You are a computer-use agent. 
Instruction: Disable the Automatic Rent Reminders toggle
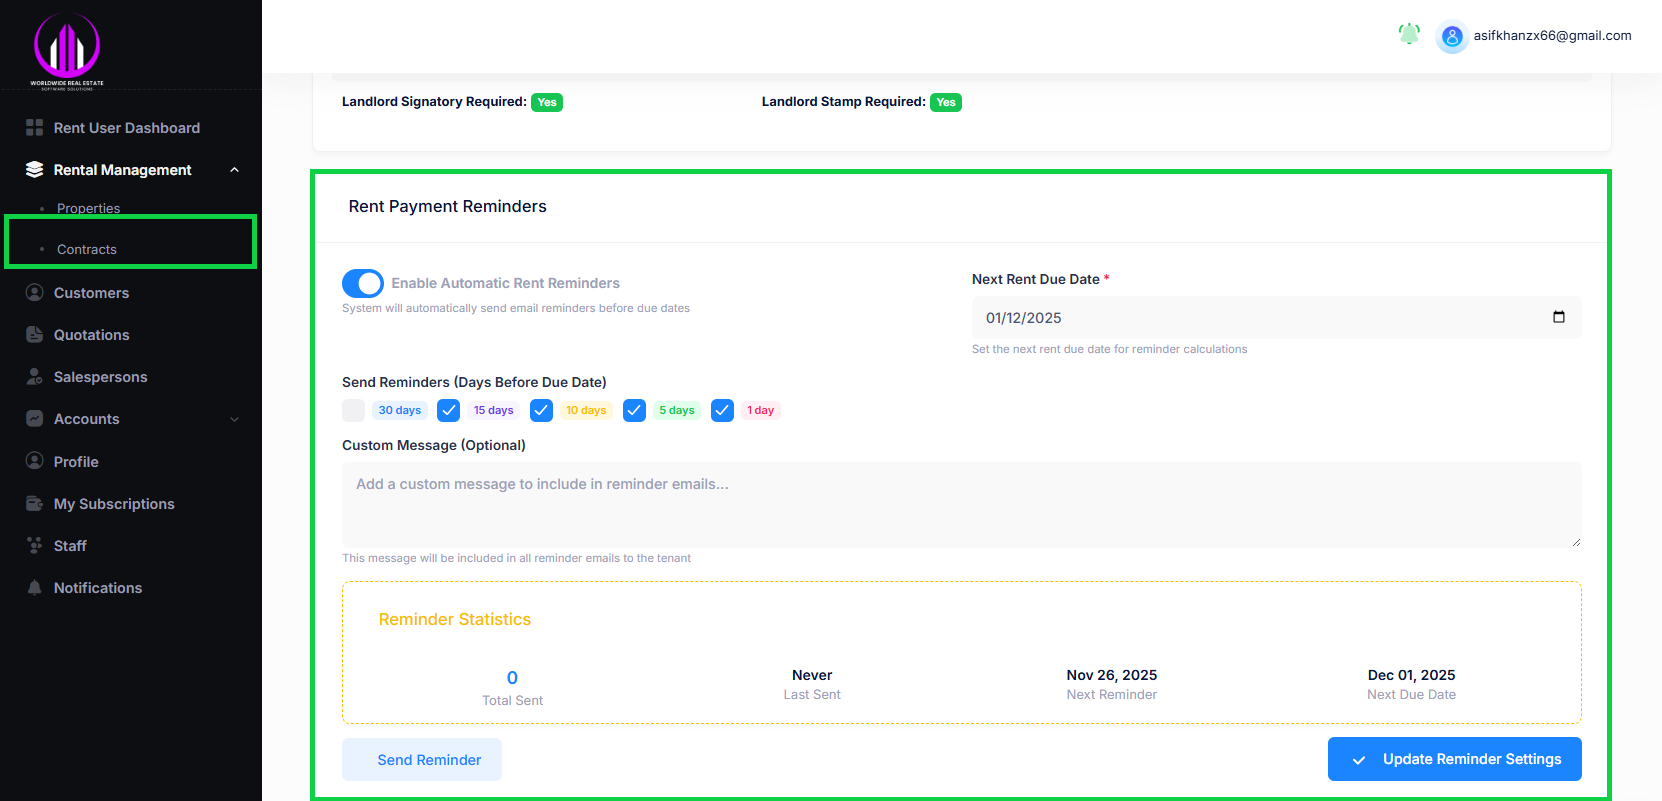pyautogui.click(x=363, y=284)
